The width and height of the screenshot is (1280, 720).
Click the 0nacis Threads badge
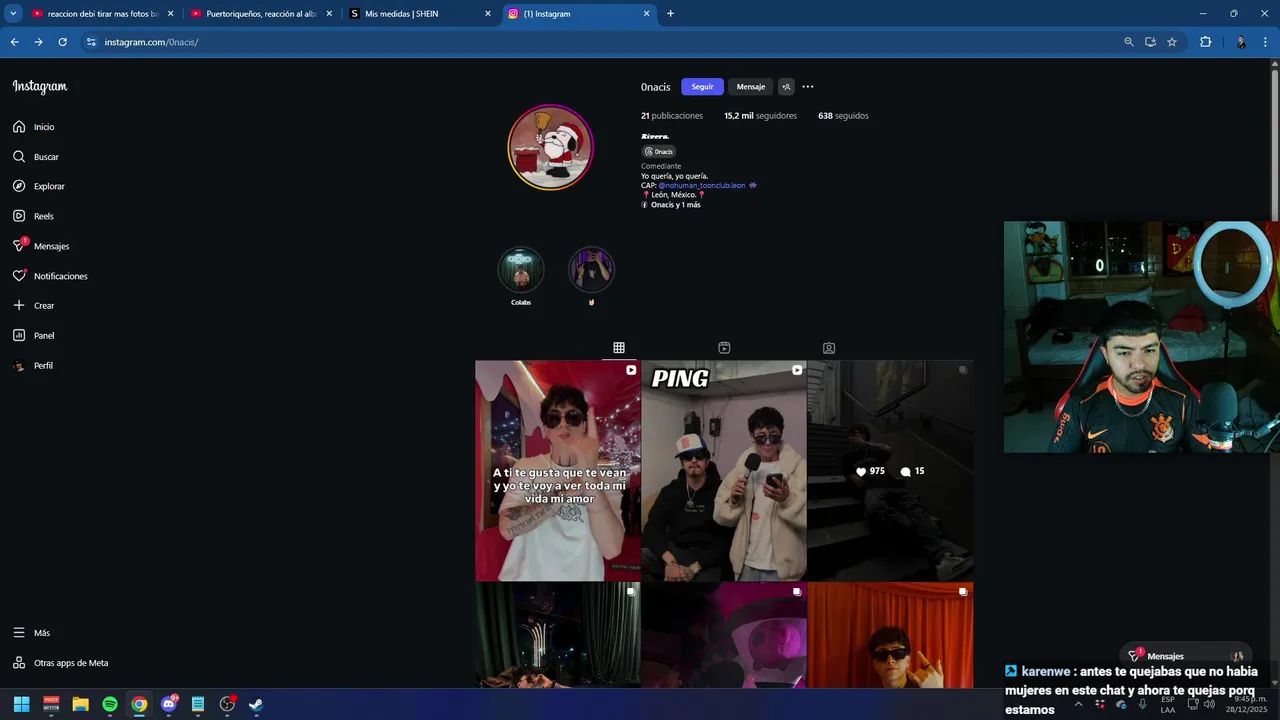coord(659,152)
